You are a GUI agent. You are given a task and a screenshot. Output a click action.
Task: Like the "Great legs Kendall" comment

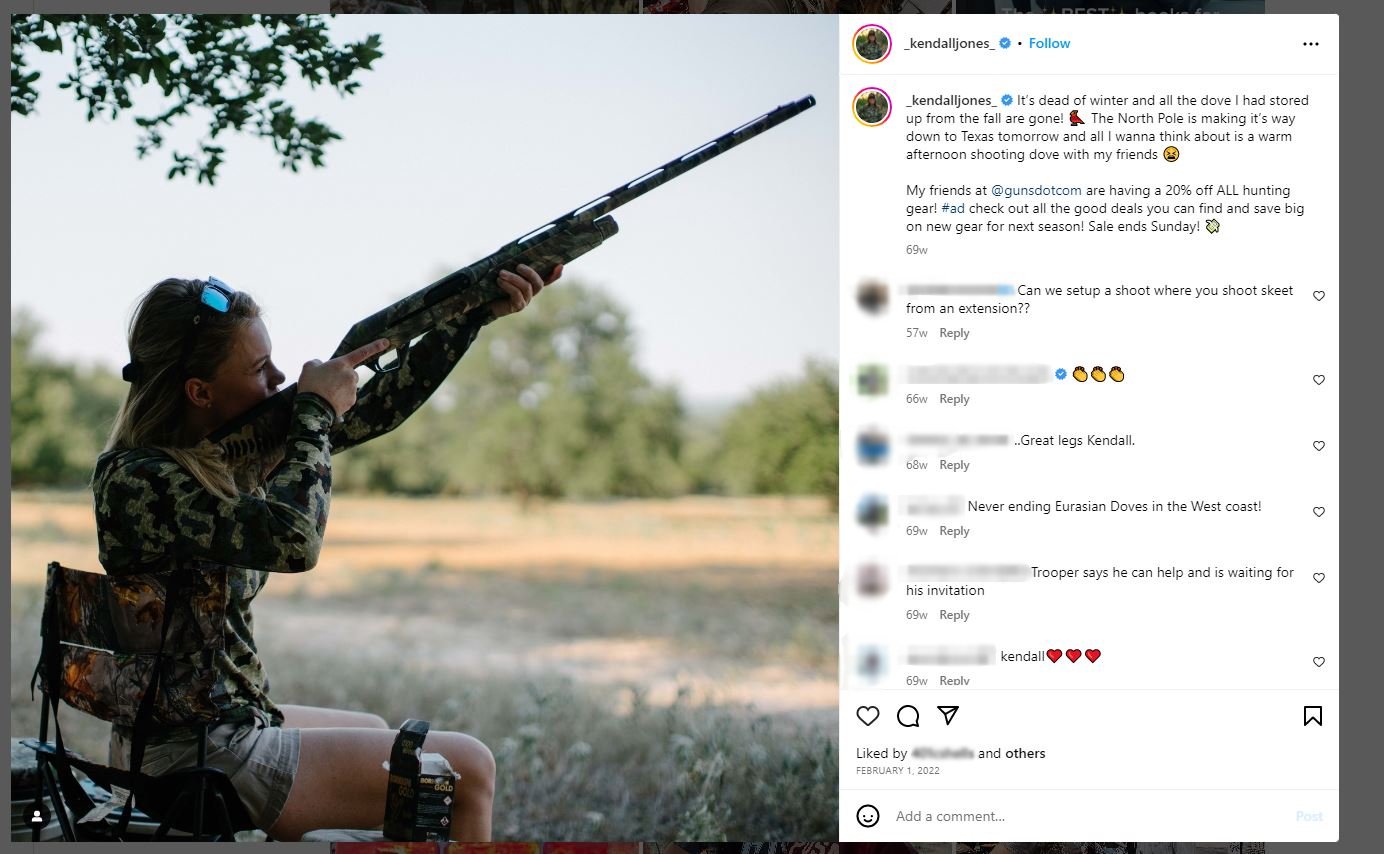[1319, 446]
